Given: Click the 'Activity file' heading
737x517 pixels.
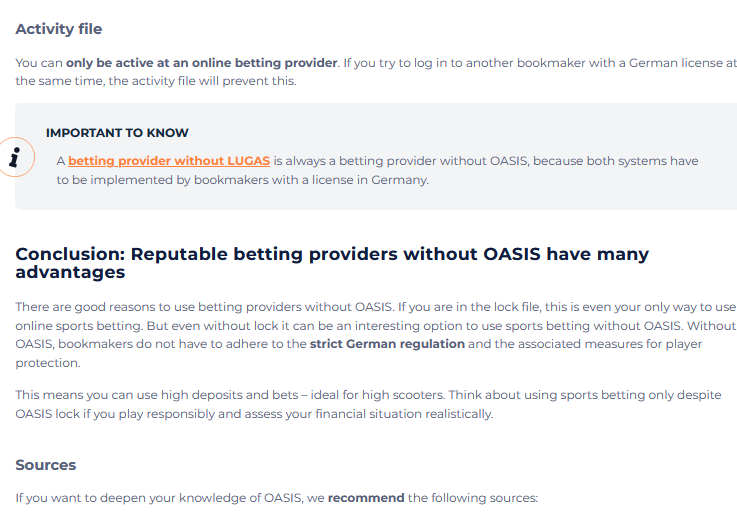Looking at the screenshot, I should pyautogui.click(x=59, y=29).
